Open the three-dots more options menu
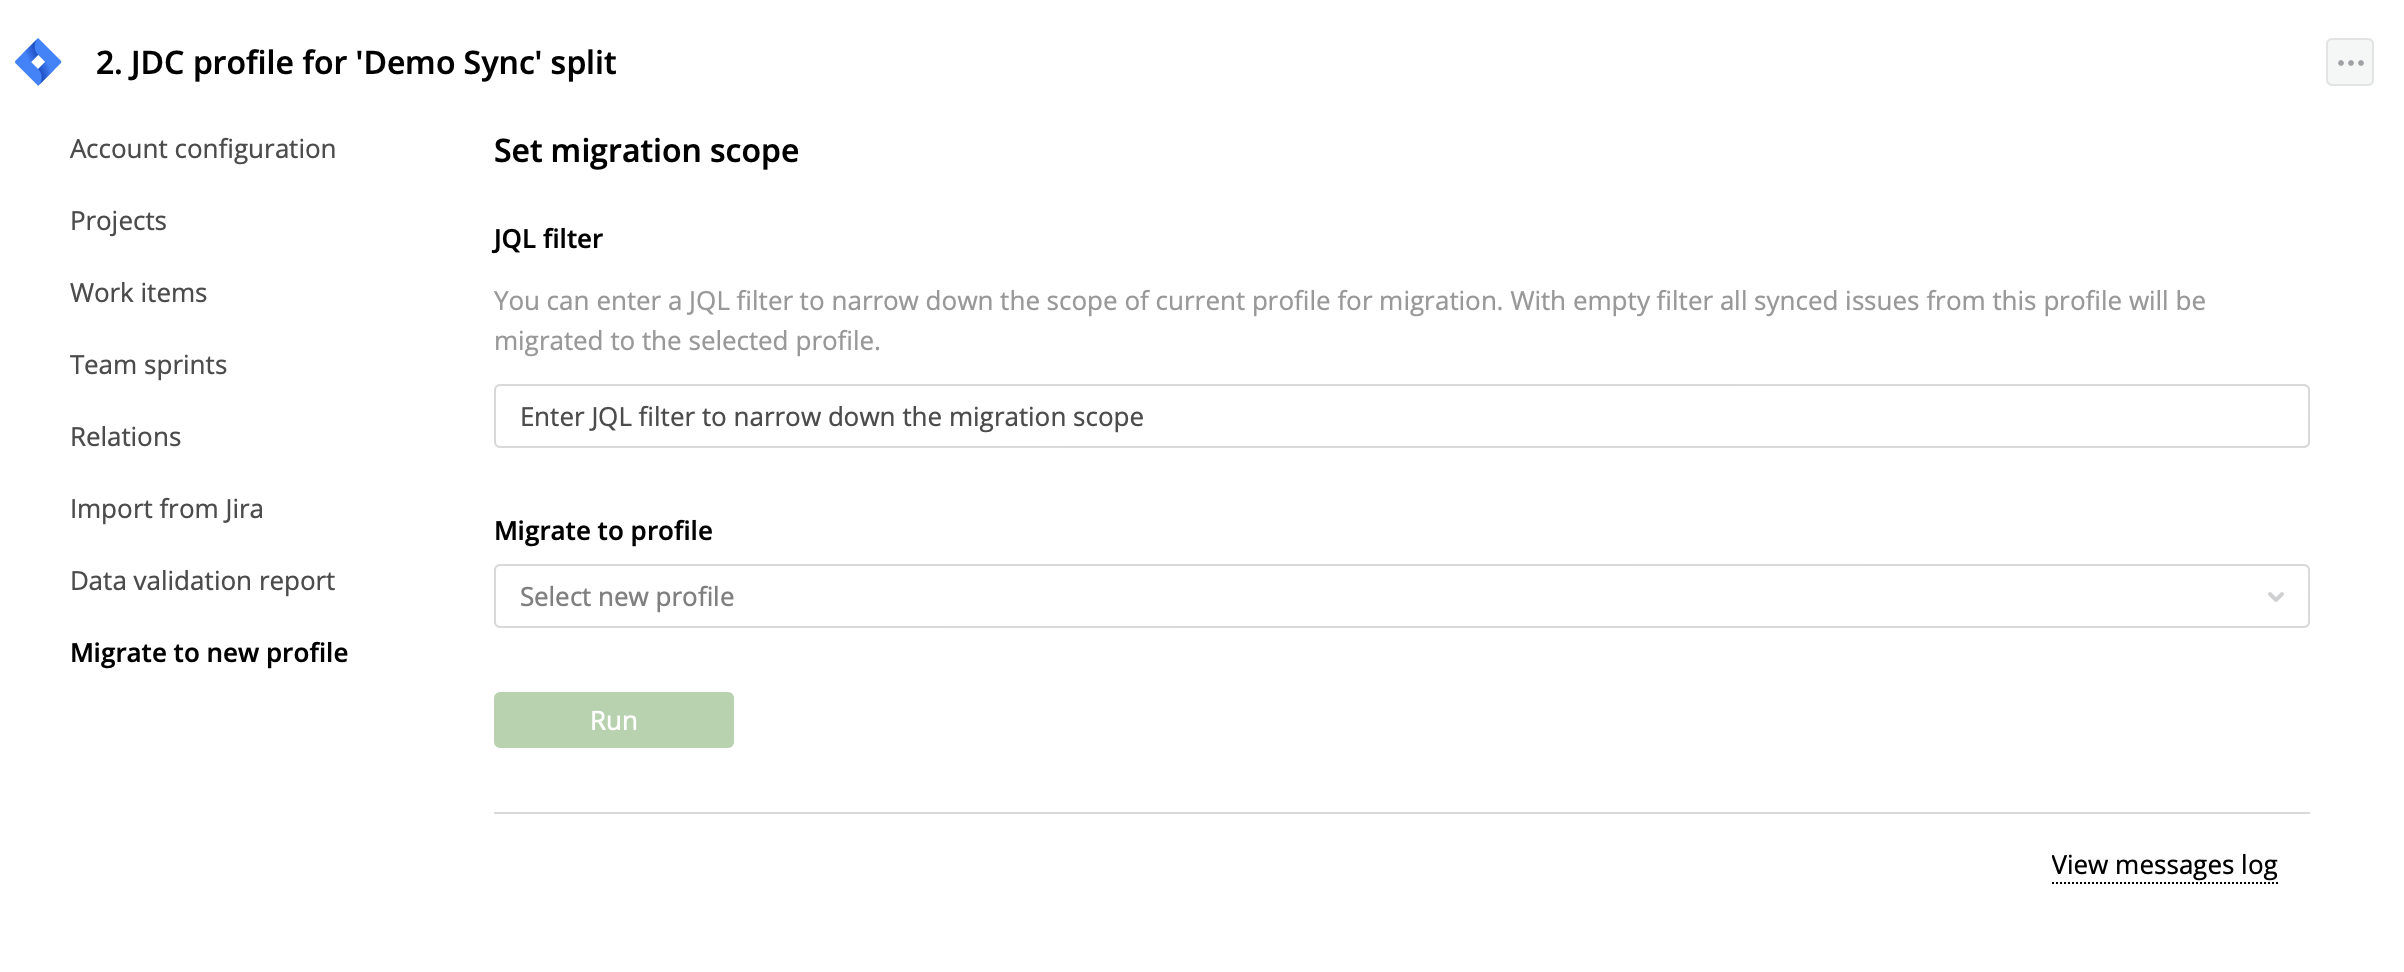The image size is (2404, 972). (x=2349, y=63)
